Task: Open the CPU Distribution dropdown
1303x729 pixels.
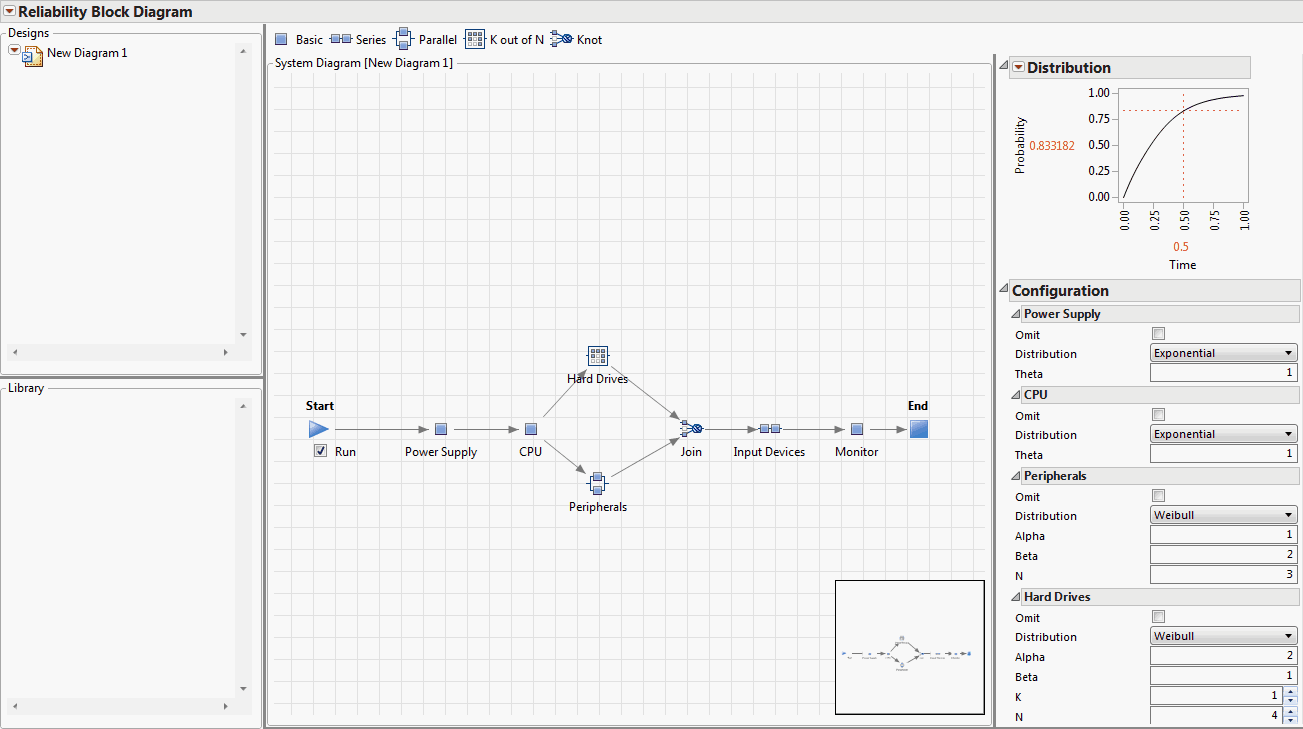Action: [x=1222, y=434]
